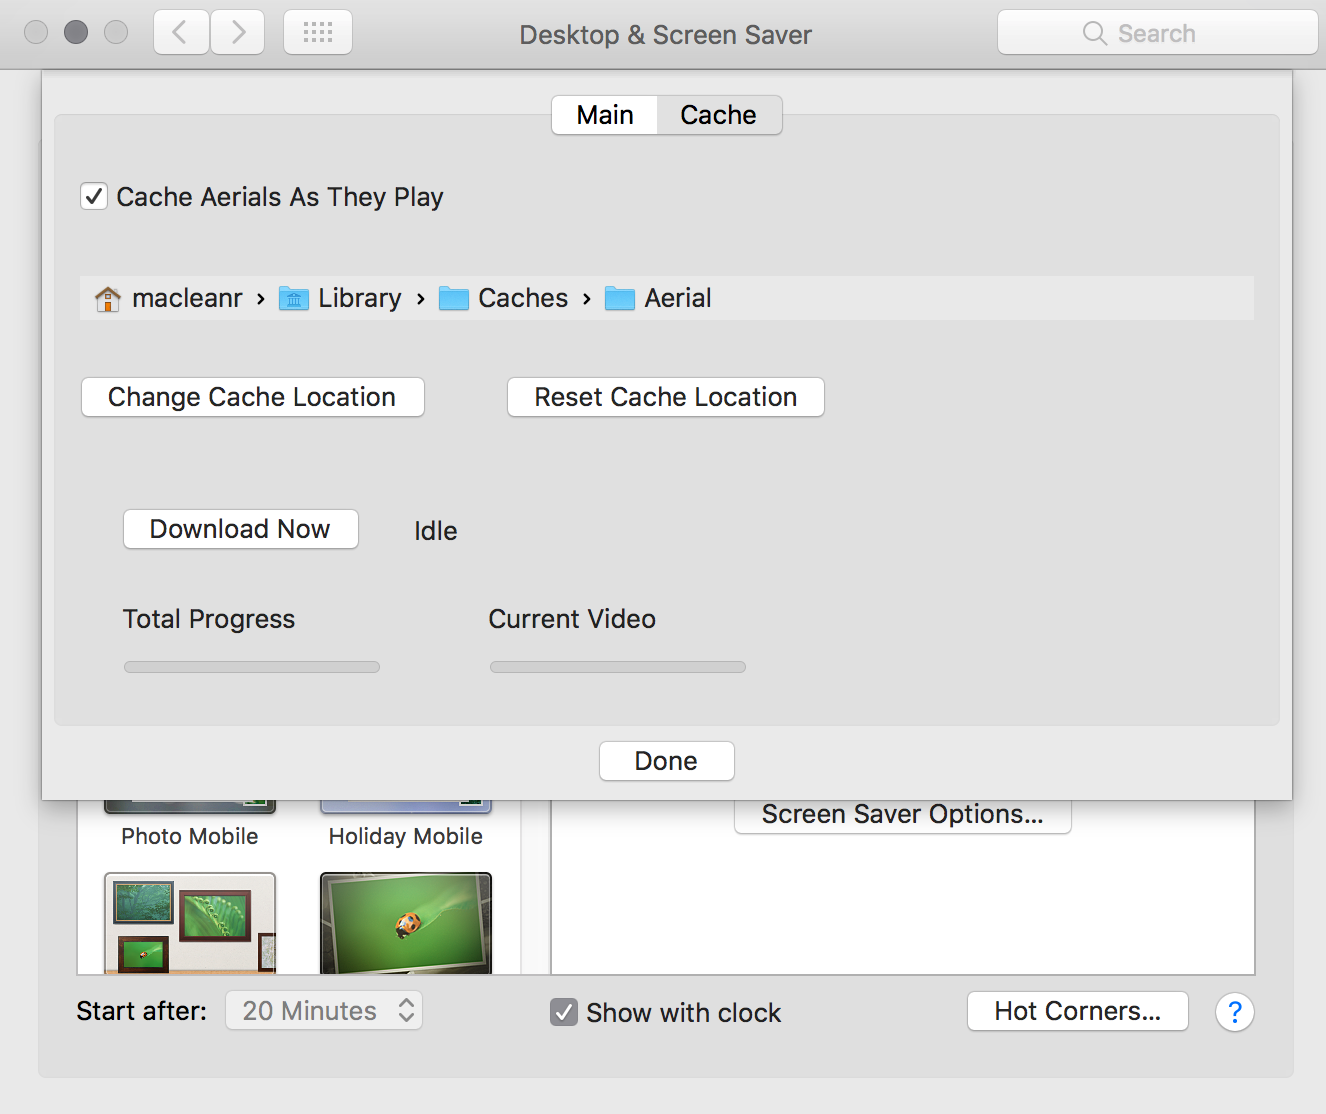The image size is (1326, 1114).
Task: Open Hot Corners settings
Action: [x=1077, y=1011]
